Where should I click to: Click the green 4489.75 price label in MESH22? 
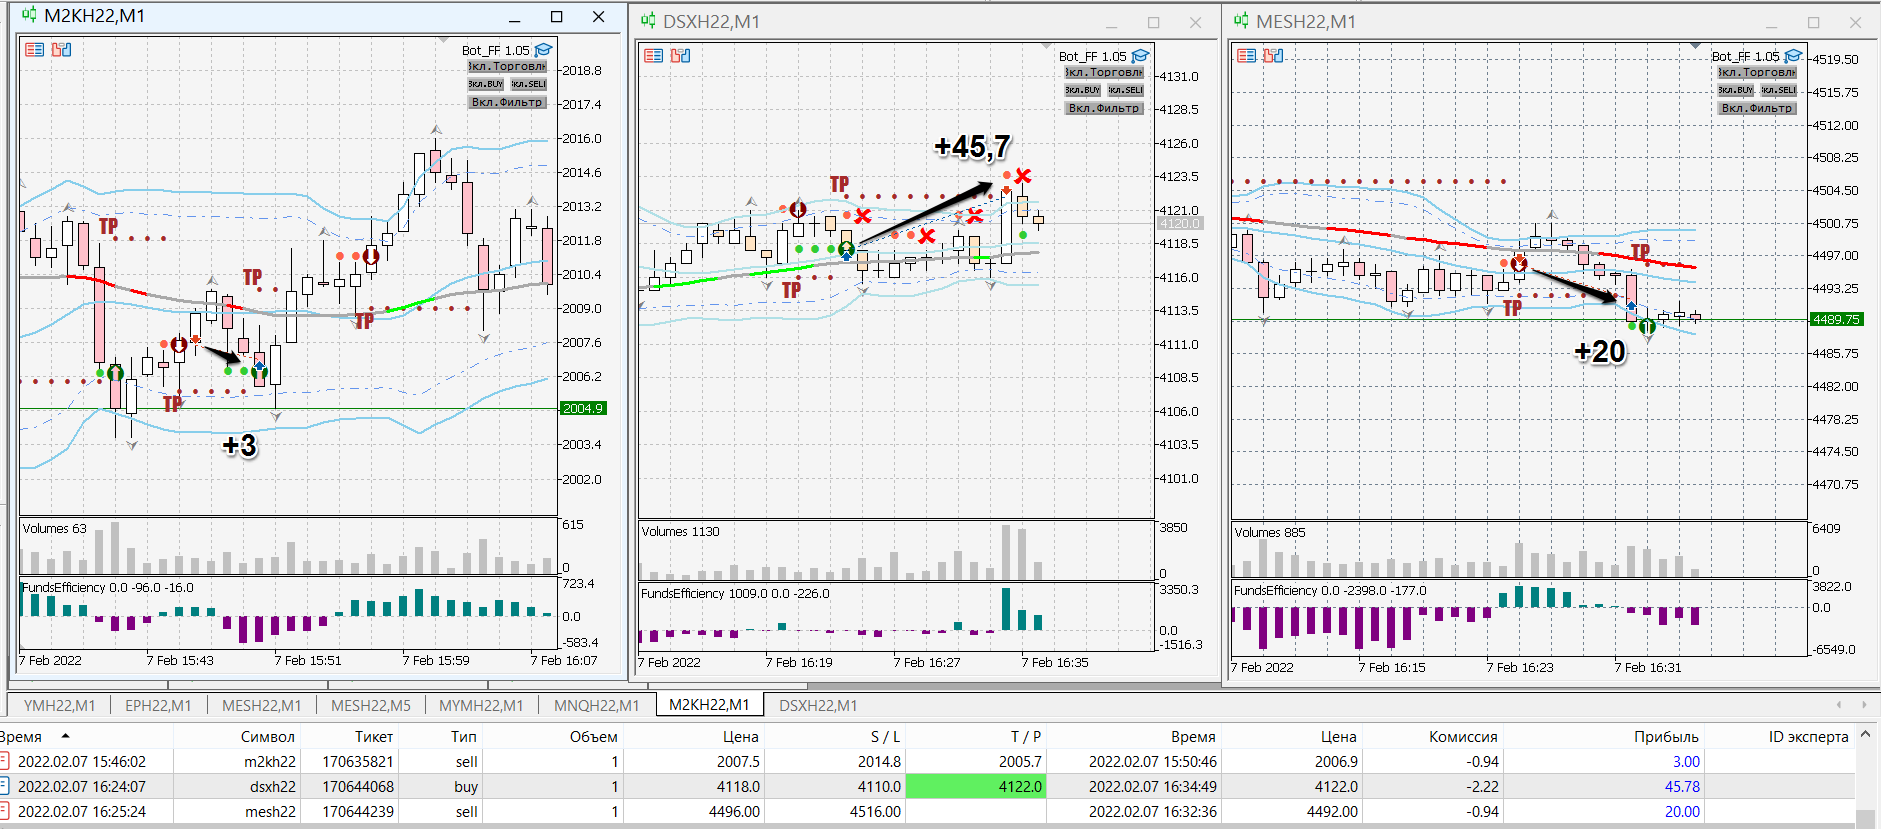pos(1836,320)
